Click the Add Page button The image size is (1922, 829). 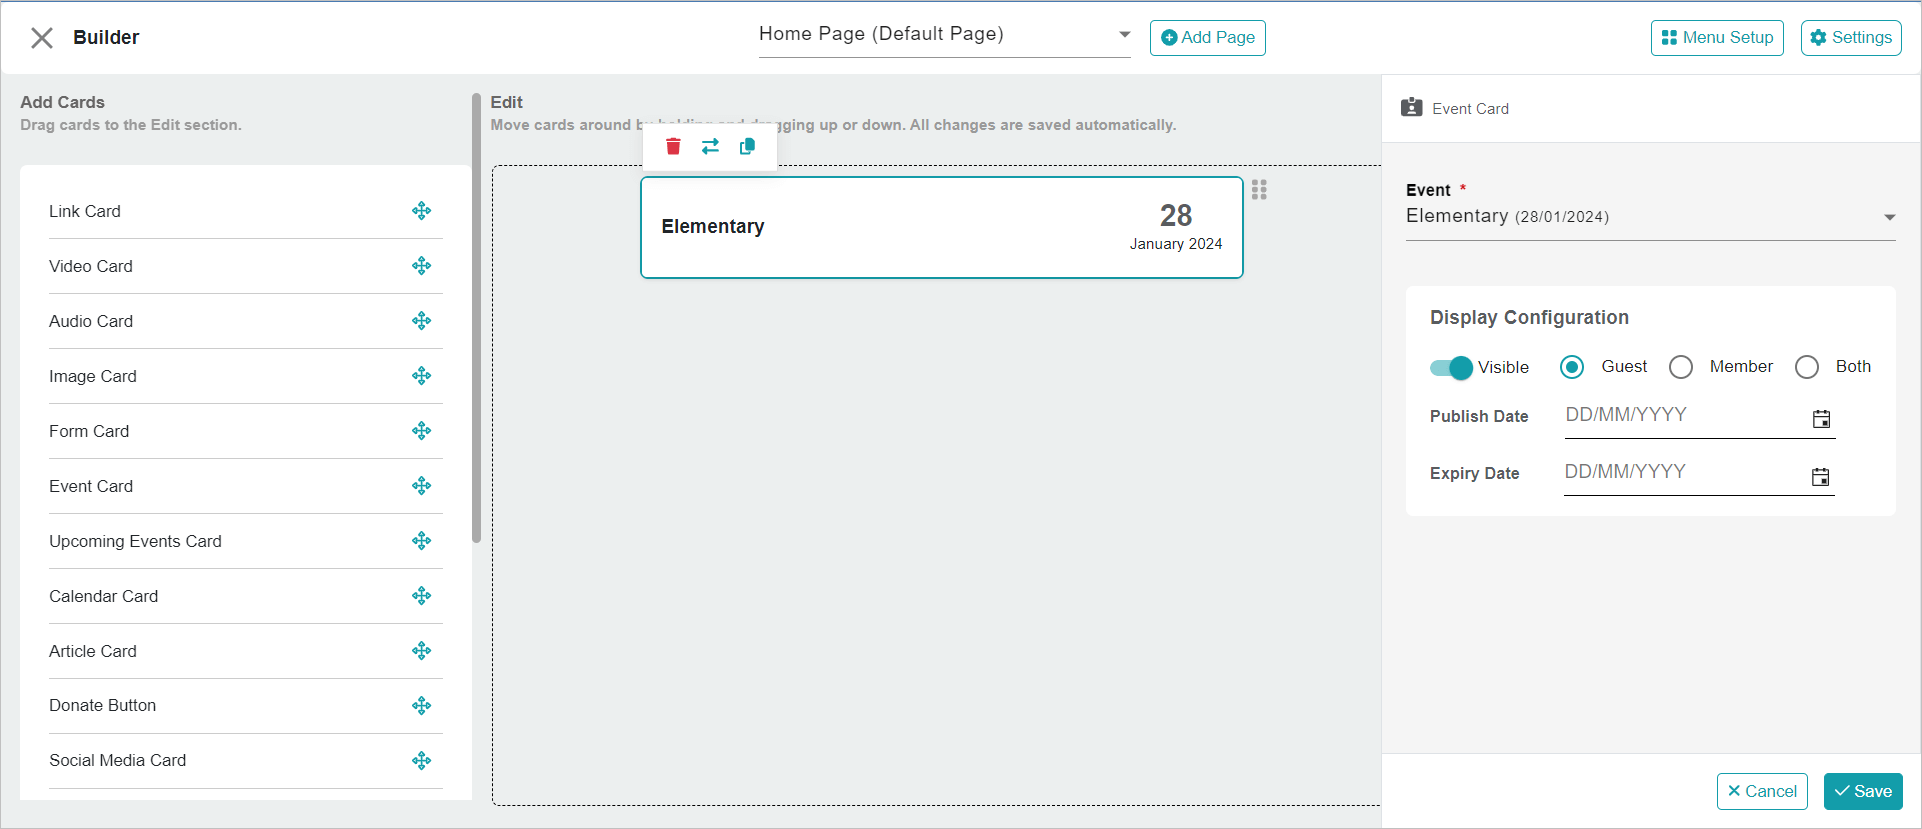click(1208, 38)
